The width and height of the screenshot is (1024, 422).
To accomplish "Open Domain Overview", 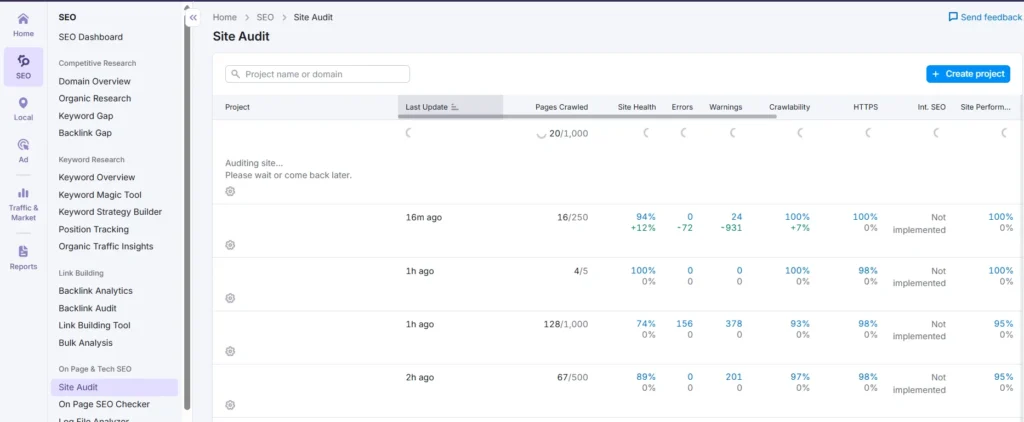I will point(95,82).
